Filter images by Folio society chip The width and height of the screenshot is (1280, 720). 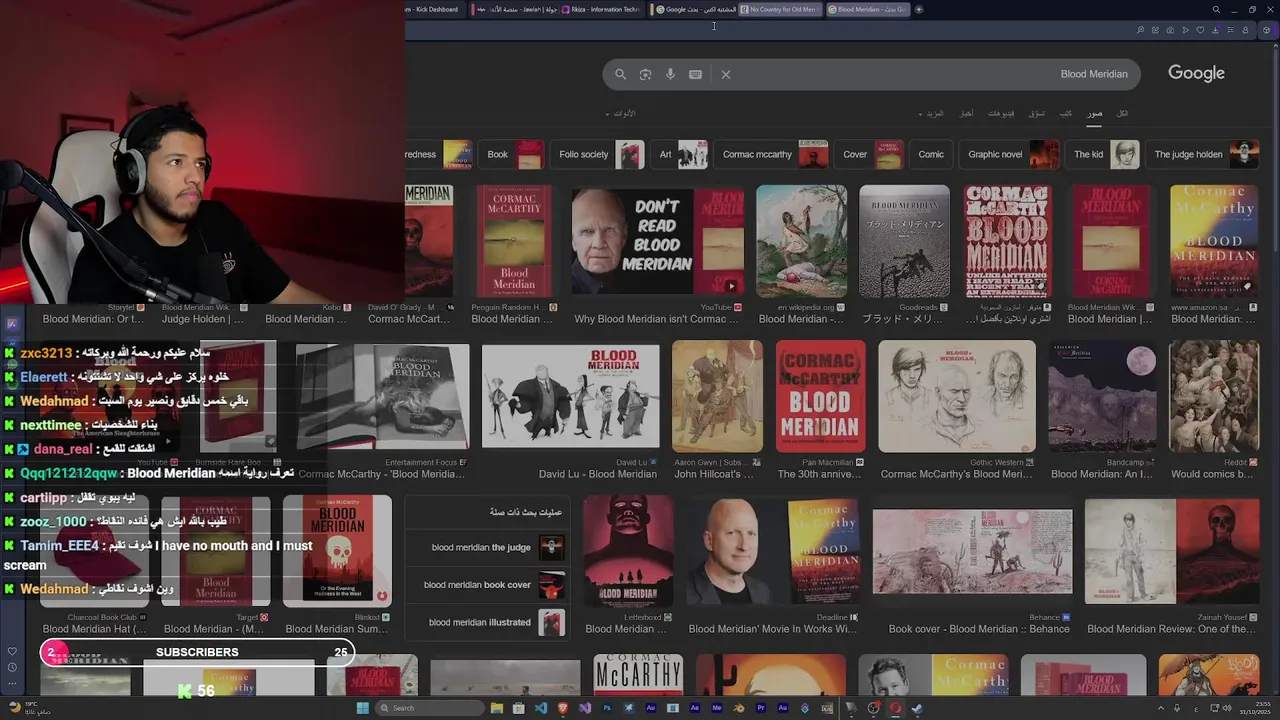pos(599,155)
